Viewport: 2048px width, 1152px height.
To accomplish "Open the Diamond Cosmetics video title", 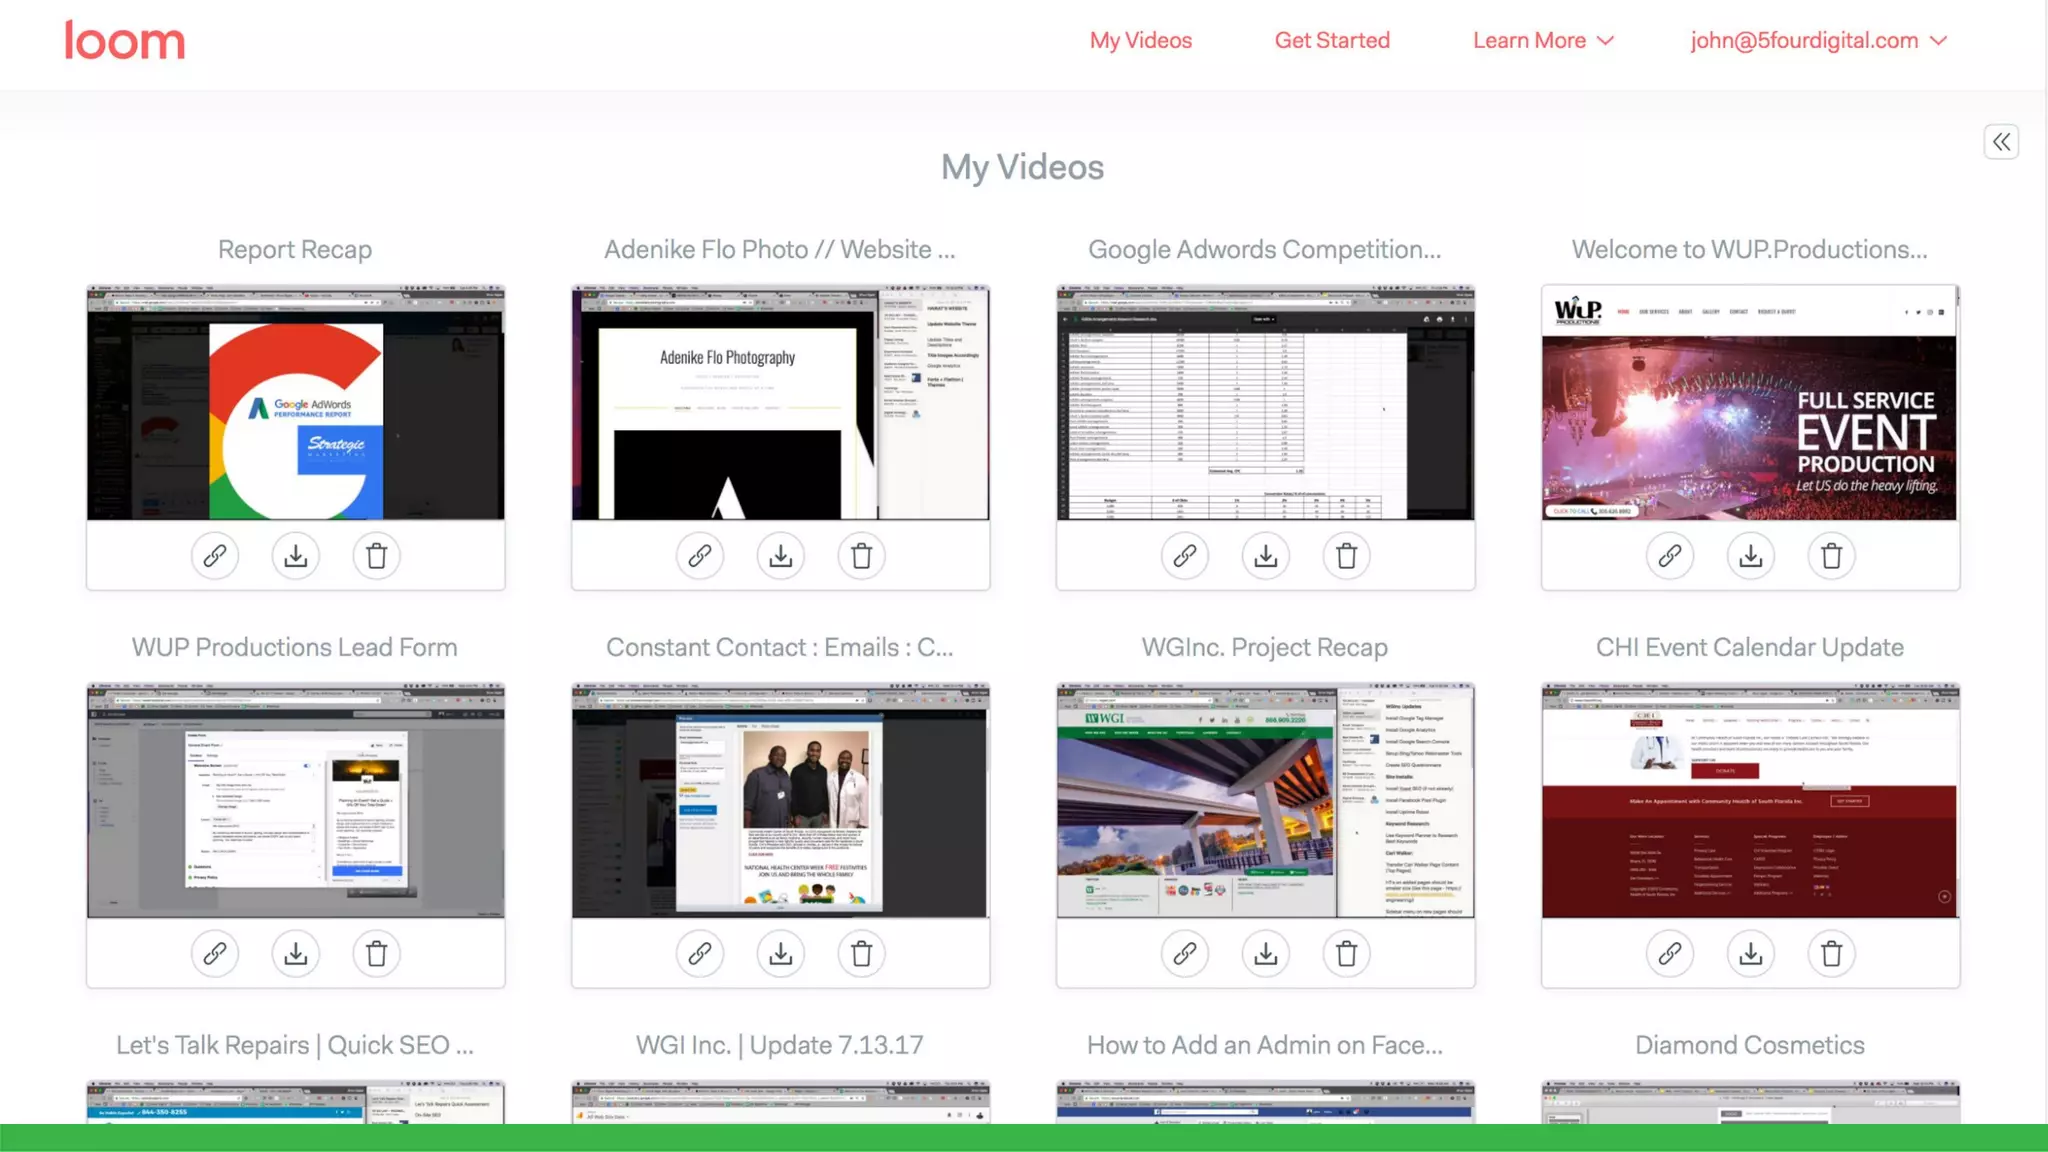I will pos(1750,1045).
